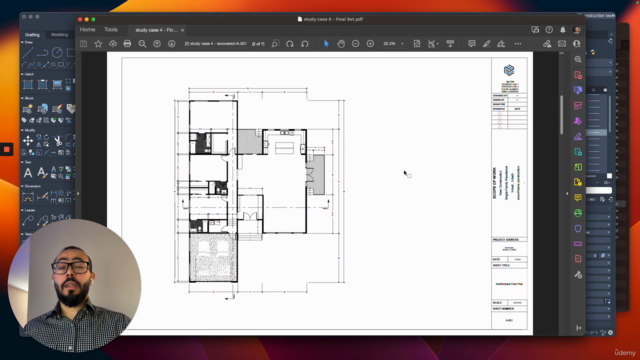Send the file by email envelope icon
Image resolution: width=640 pixels, height=360 pixels.
(562, 44)
